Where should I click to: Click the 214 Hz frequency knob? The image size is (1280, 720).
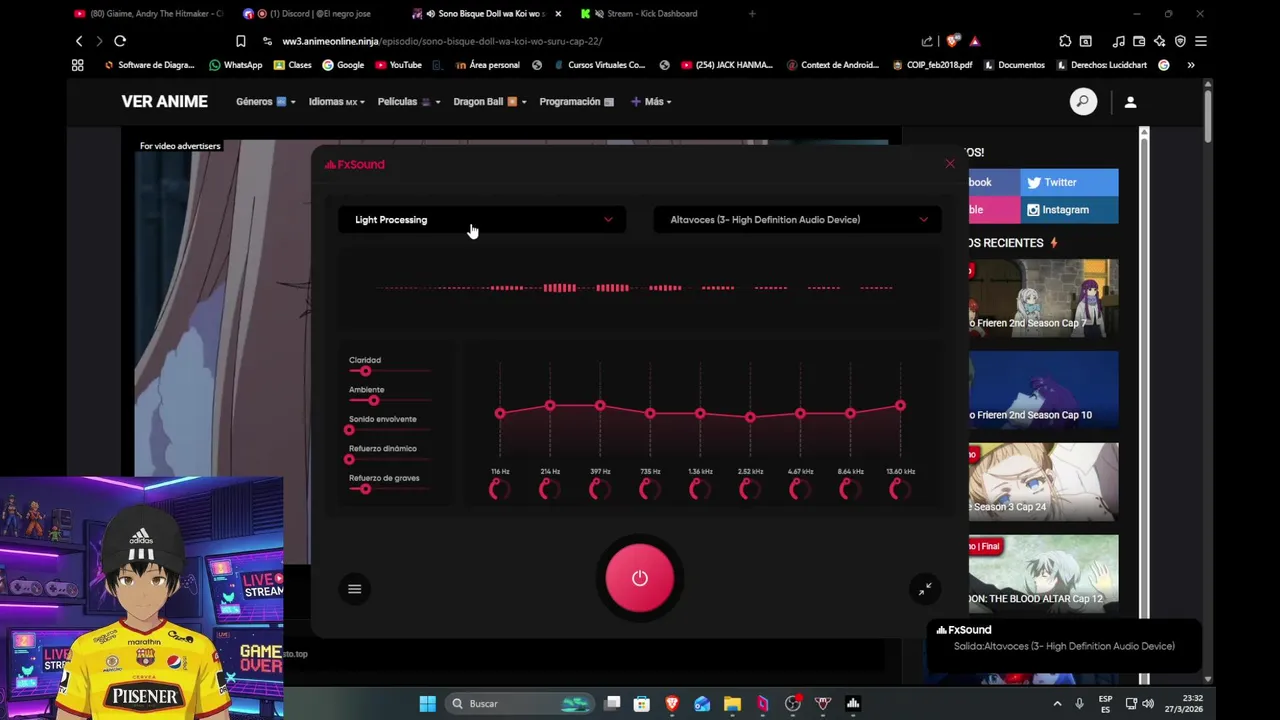549,489
